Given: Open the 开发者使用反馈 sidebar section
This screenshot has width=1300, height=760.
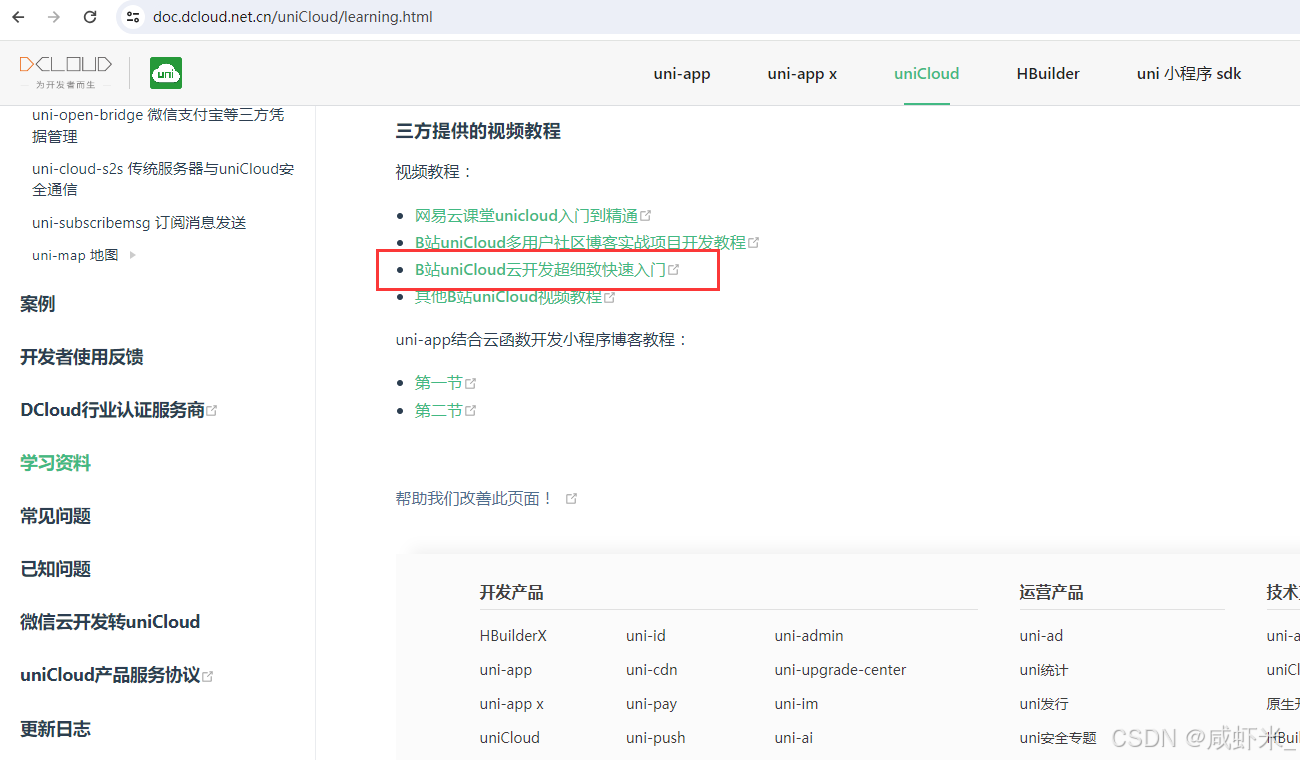Looking at the screenshot, I should point(82,357).
